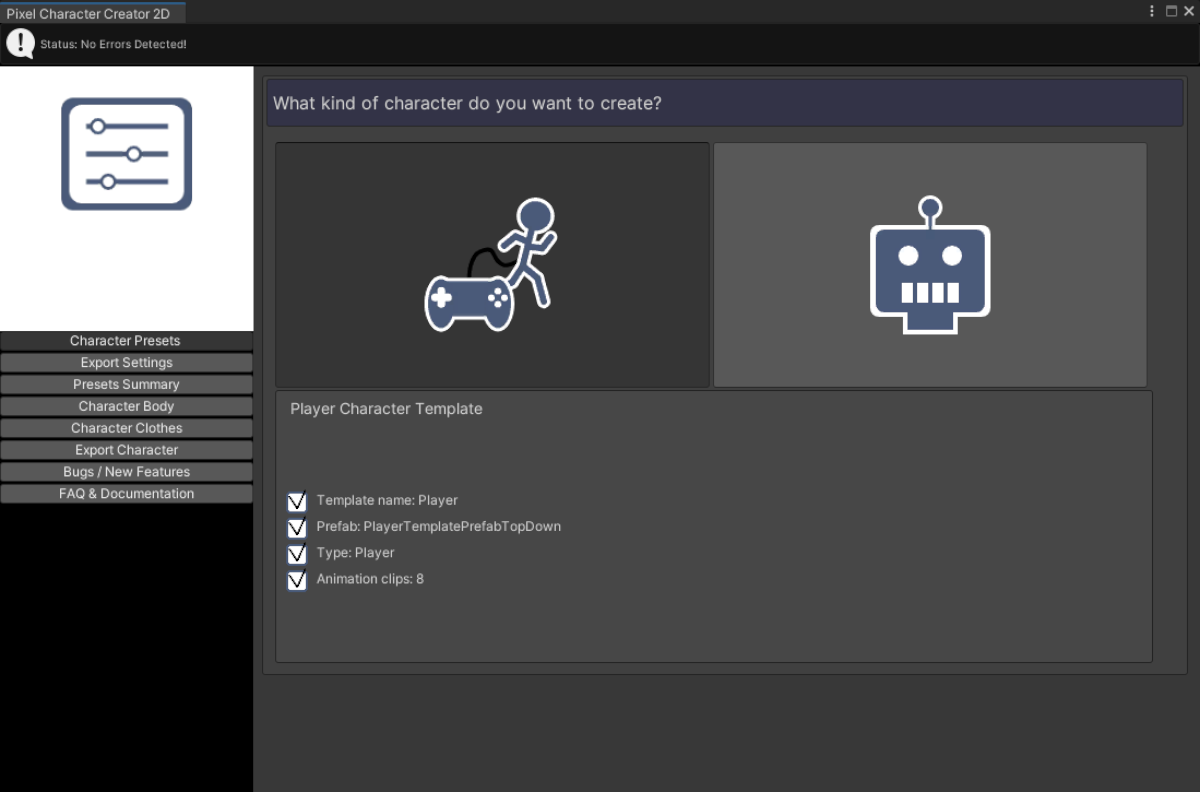Screen dimensions: 1200x792
Task: Toggle the Template name: Player checkbox
Action: pyautogui.click(x=297, y=501)
